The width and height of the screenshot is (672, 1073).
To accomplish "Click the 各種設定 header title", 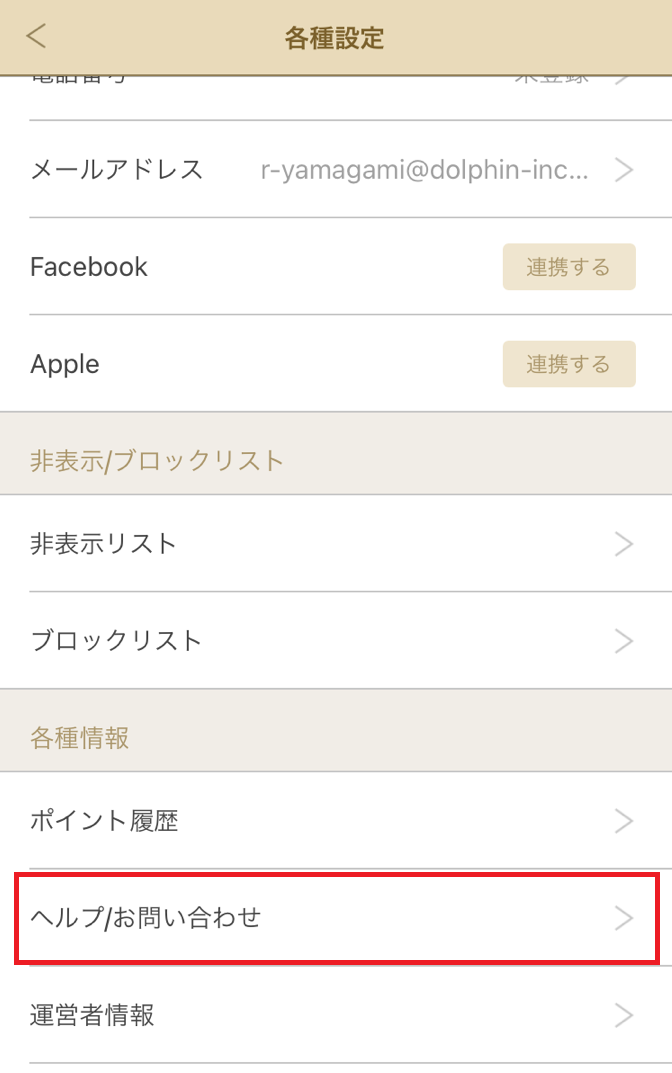I will (335, 38).
